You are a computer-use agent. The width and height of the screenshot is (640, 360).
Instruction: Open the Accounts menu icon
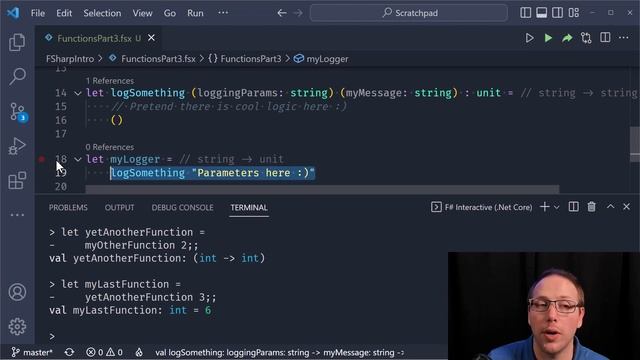pos(17,292)
